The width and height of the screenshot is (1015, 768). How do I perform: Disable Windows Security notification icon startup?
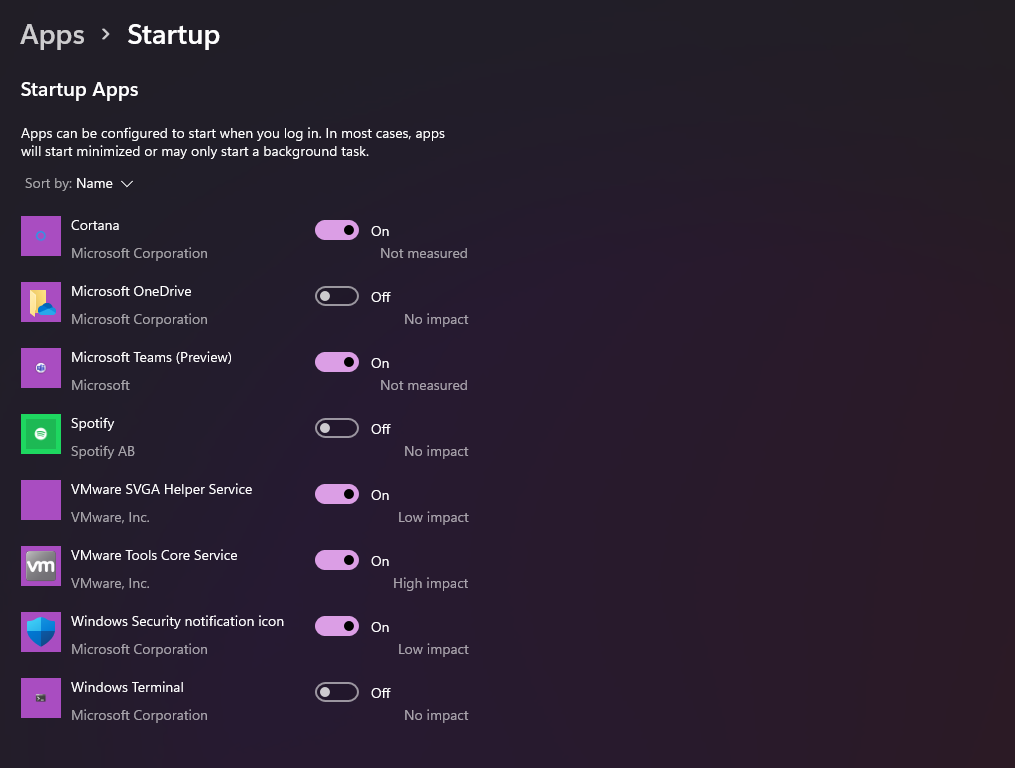tap(336, 626)
